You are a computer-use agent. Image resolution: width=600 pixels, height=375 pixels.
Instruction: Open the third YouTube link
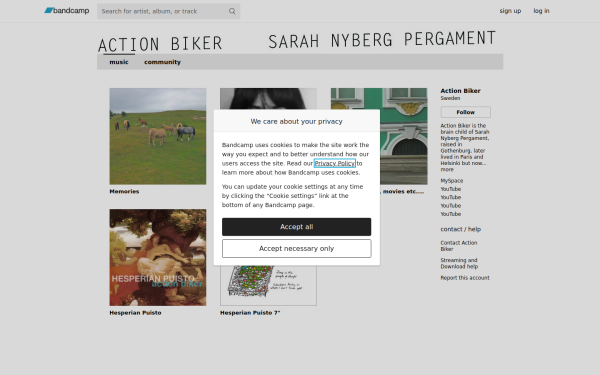pos(450,206)
